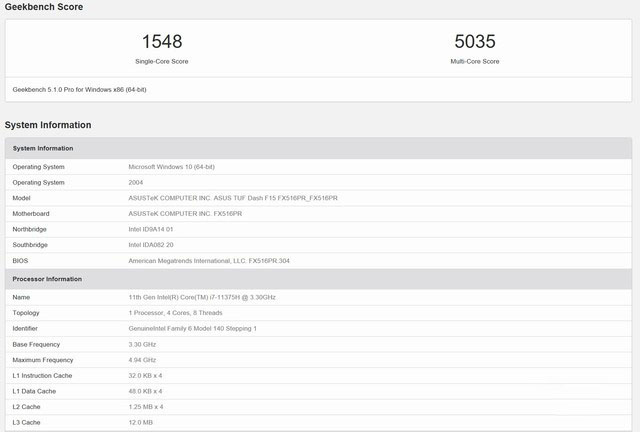The width and height of the screenshot is (640, 432).
Task: Select the 5035 multi-core score value
Action: pyautogui.click(x=475, y=42)
